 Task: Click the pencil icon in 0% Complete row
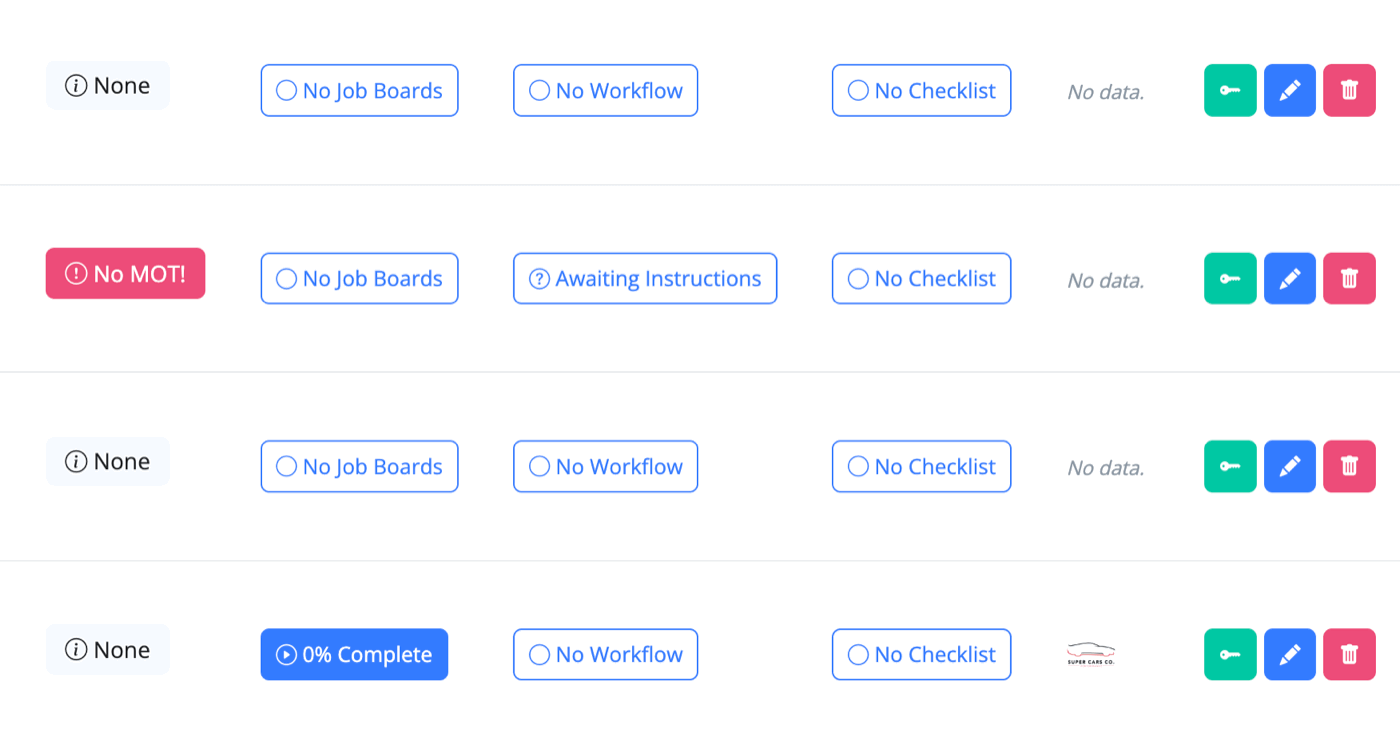pyautogui.click(x=1290, y=654)
